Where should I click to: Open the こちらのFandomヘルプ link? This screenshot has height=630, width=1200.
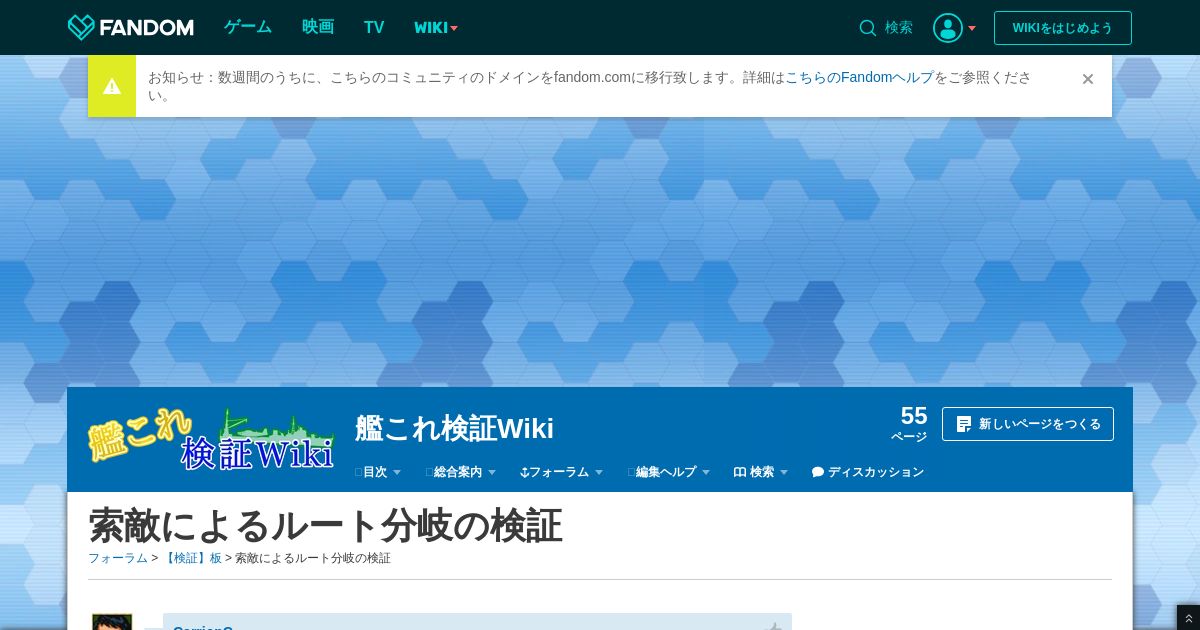tap(859, 77)
